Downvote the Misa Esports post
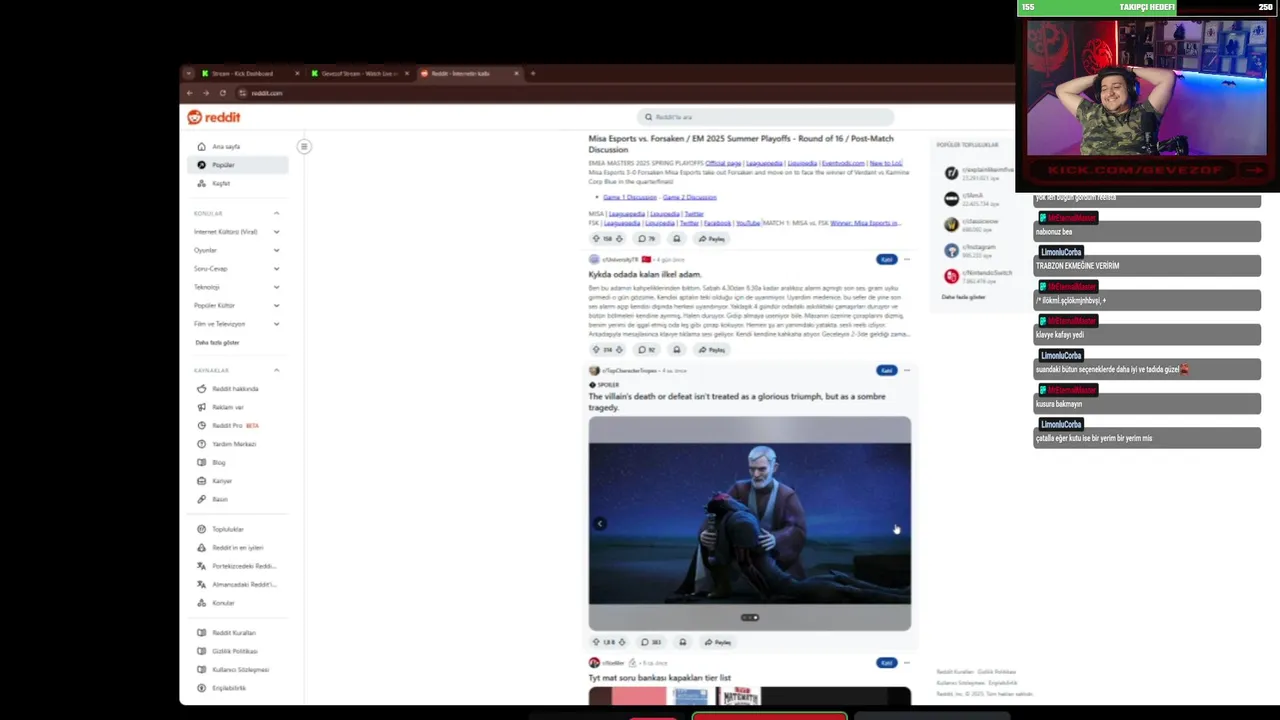The image size is (1280, 720). tap(619, 239)
